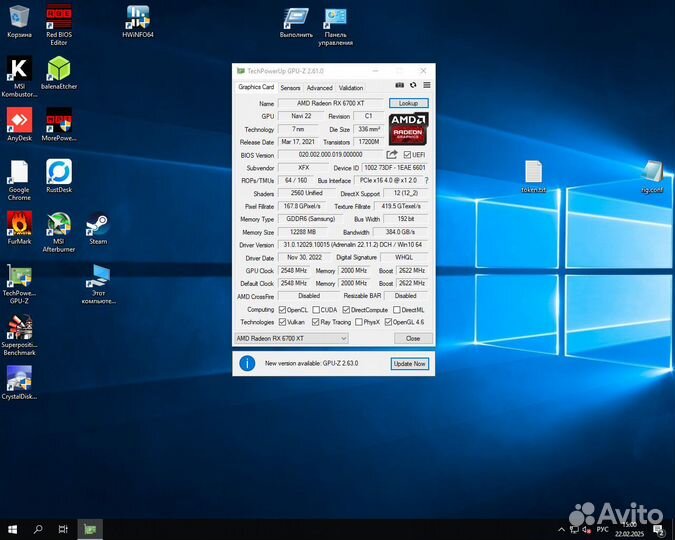Click the taskbar clock date 22.02.2025
The width and height of the screenshot is (675, 540).
[629, 534]
